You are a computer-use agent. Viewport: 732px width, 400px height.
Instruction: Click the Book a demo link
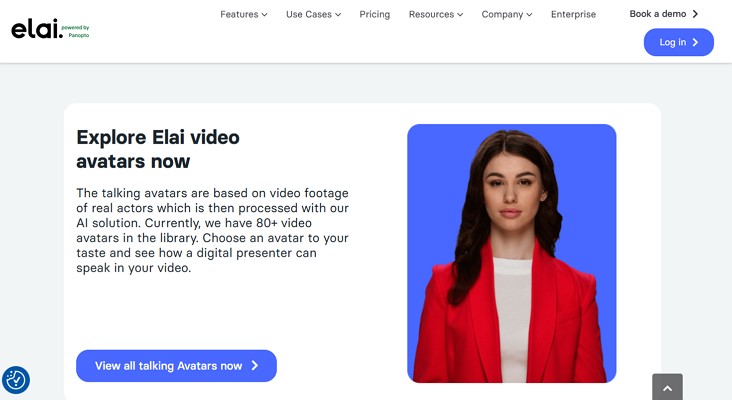coord(663,14)
